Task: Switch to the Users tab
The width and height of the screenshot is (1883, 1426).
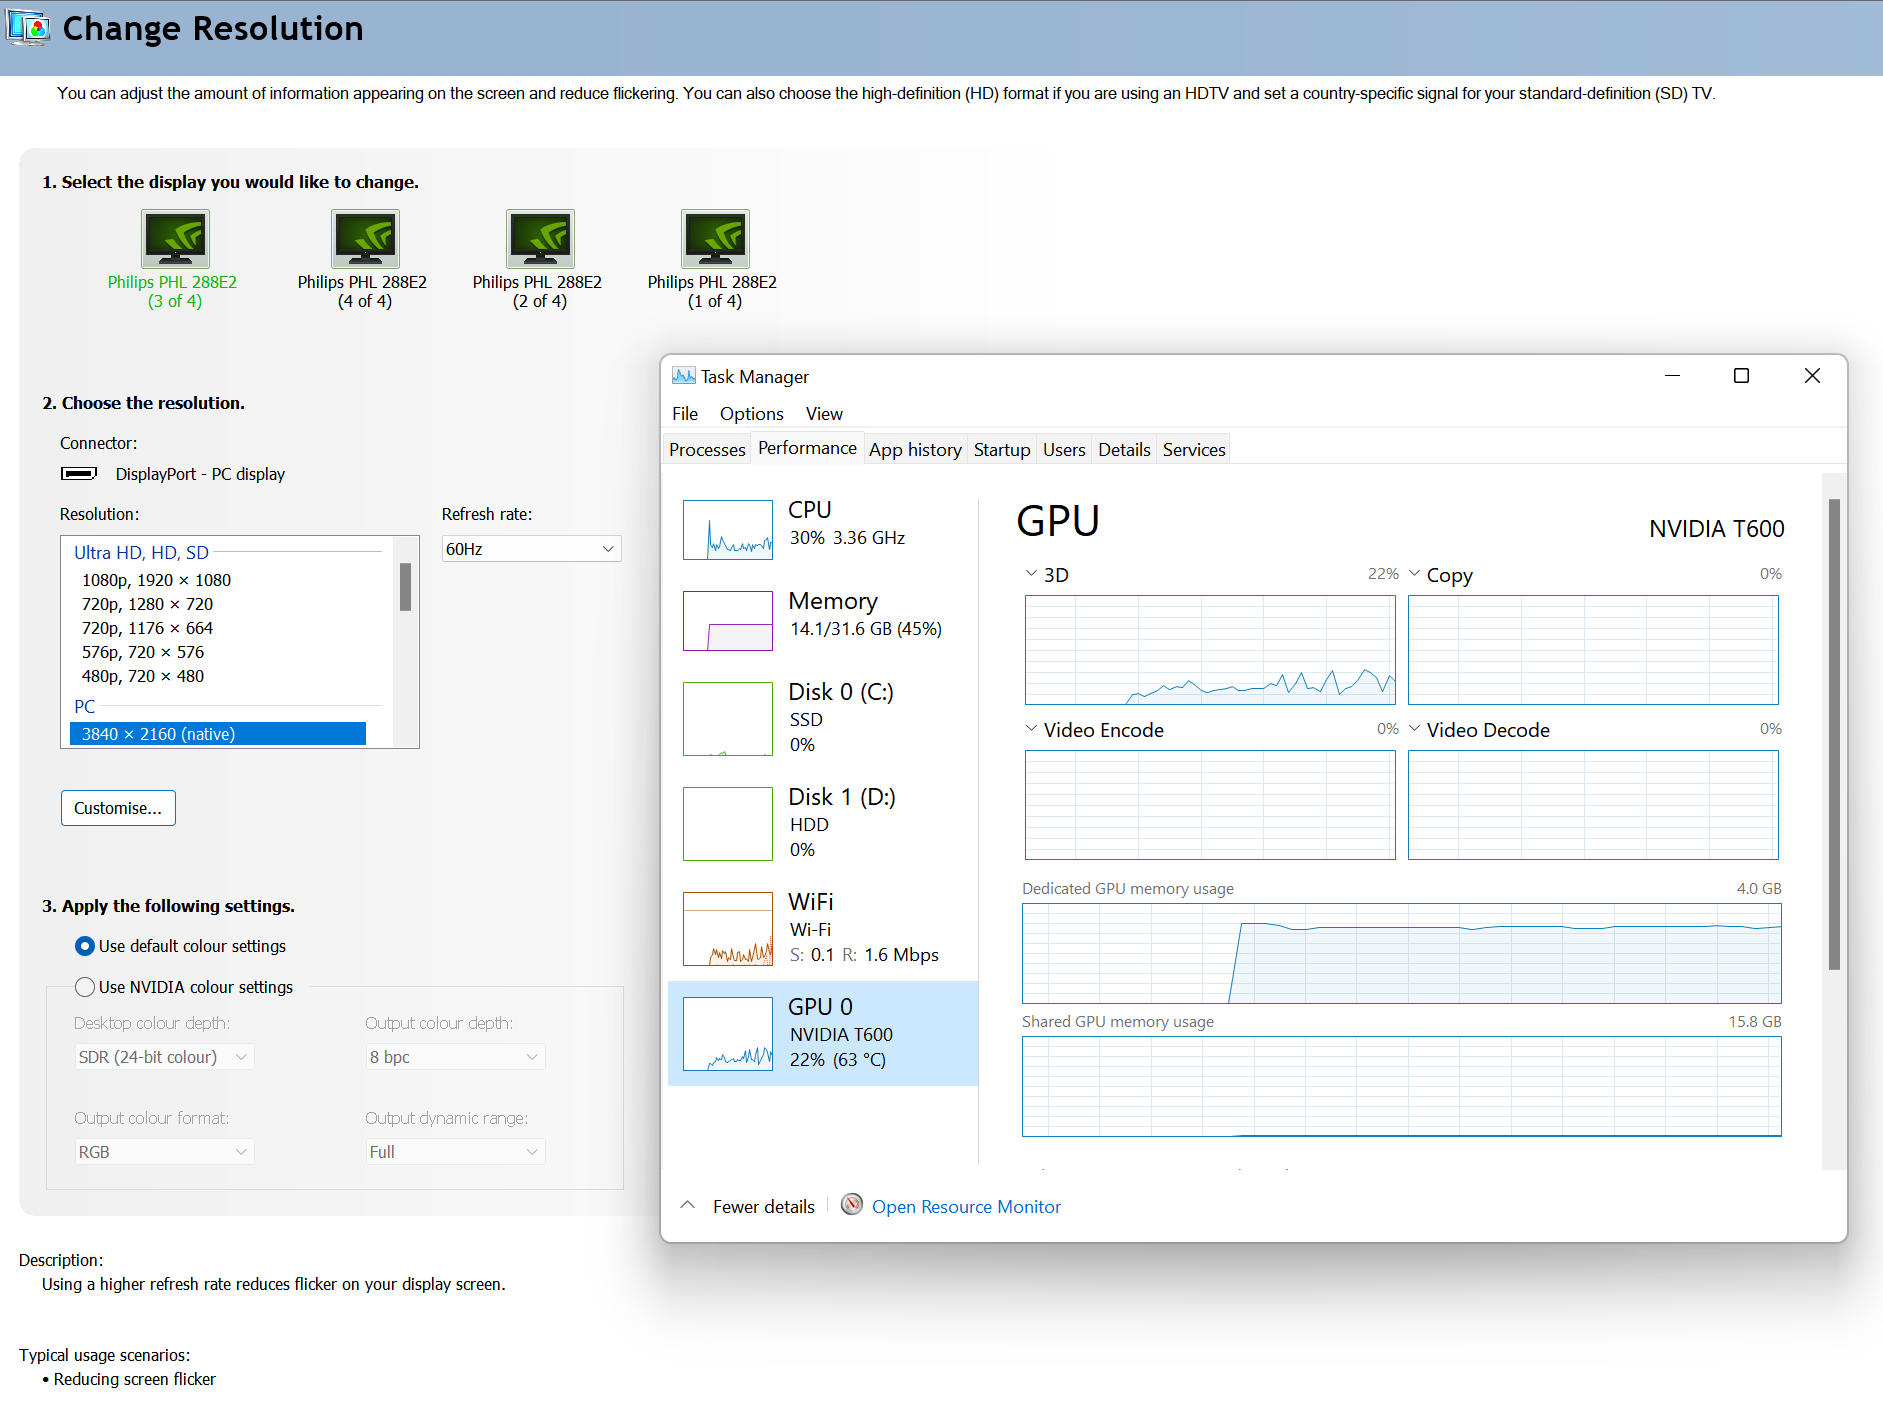Action: 1064,450
